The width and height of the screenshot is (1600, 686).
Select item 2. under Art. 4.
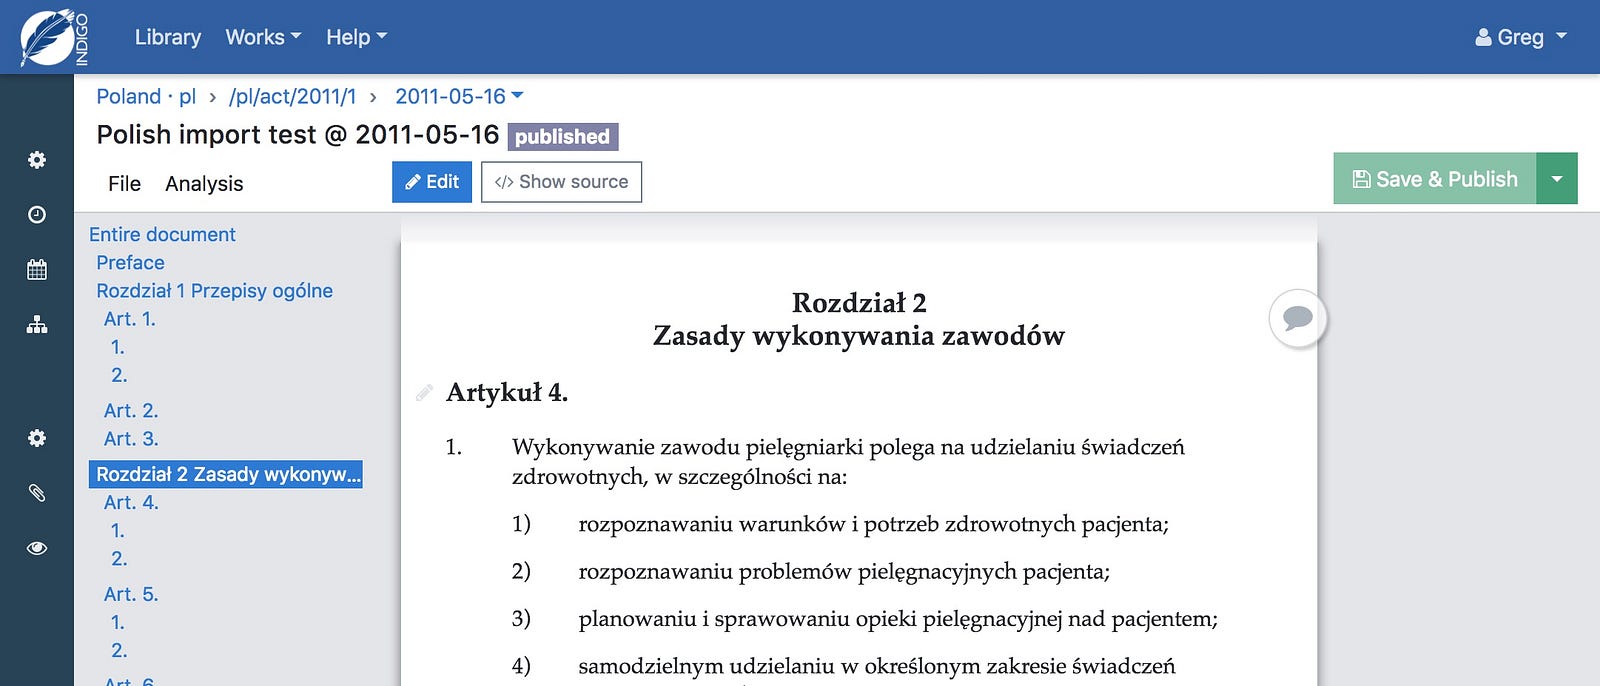point(119,558)
